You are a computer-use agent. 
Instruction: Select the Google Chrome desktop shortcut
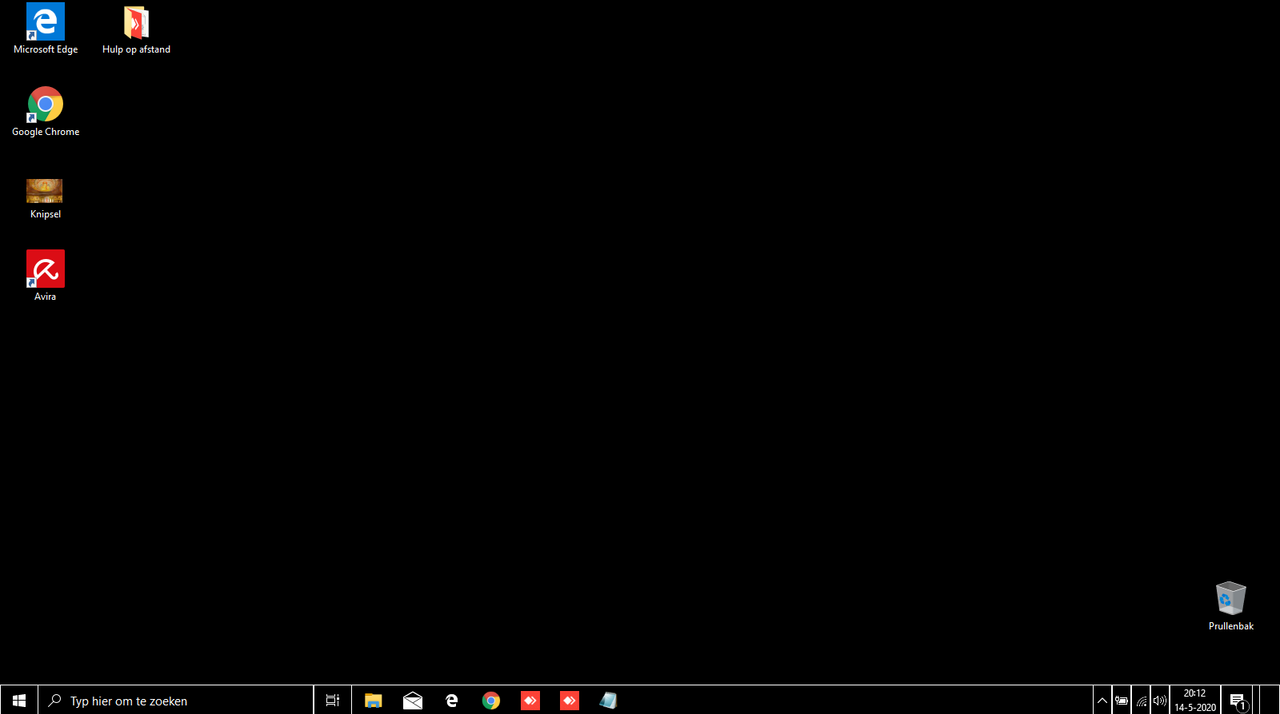[x=45, y=112]
